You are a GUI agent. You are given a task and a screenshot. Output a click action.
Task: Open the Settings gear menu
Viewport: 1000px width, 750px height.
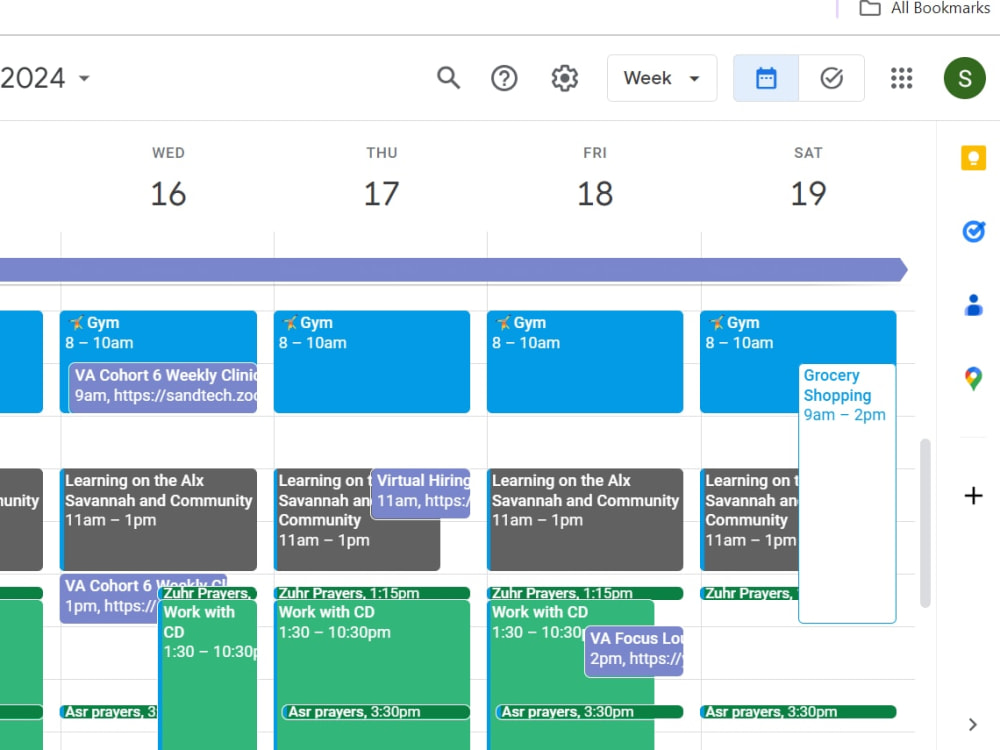tap(564, 78)
